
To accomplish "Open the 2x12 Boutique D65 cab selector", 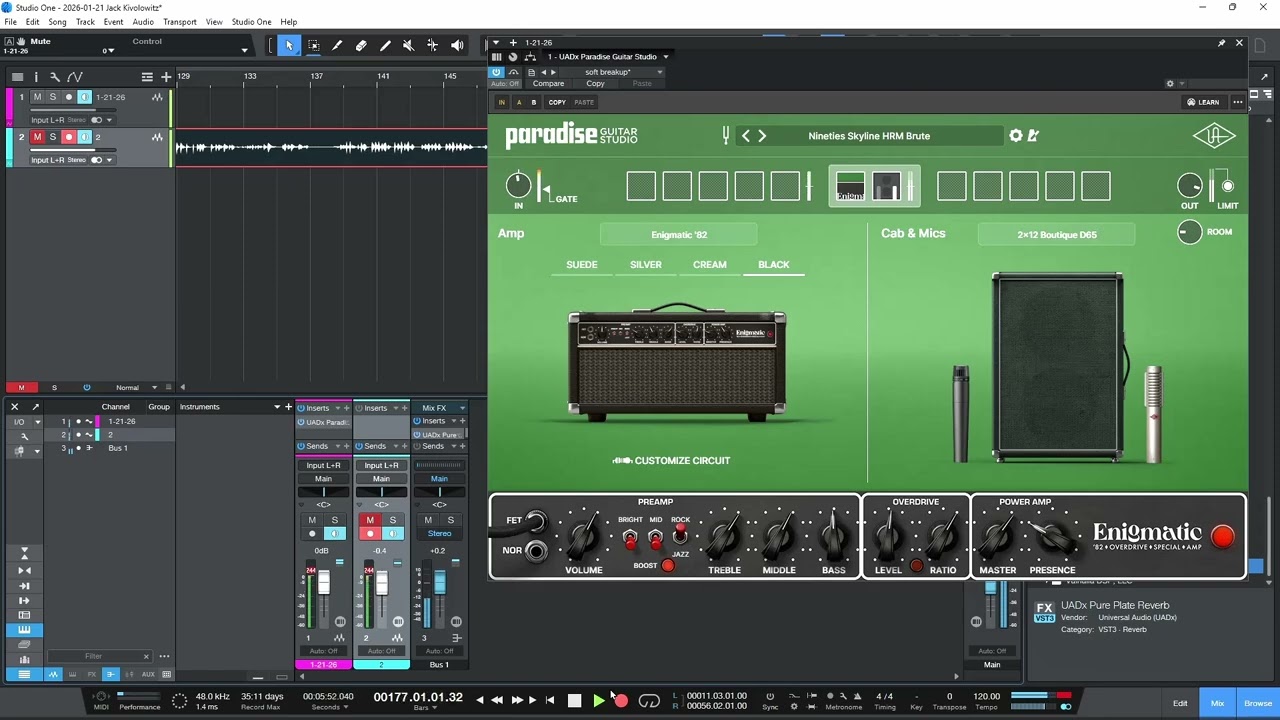I will coord(1057,235).
